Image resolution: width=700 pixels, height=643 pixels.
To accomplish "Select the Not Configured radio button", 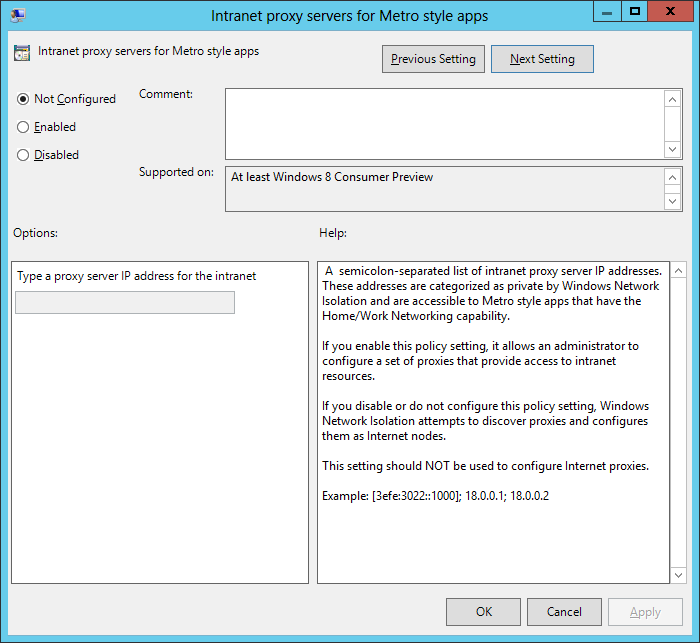I will (23, 99).
